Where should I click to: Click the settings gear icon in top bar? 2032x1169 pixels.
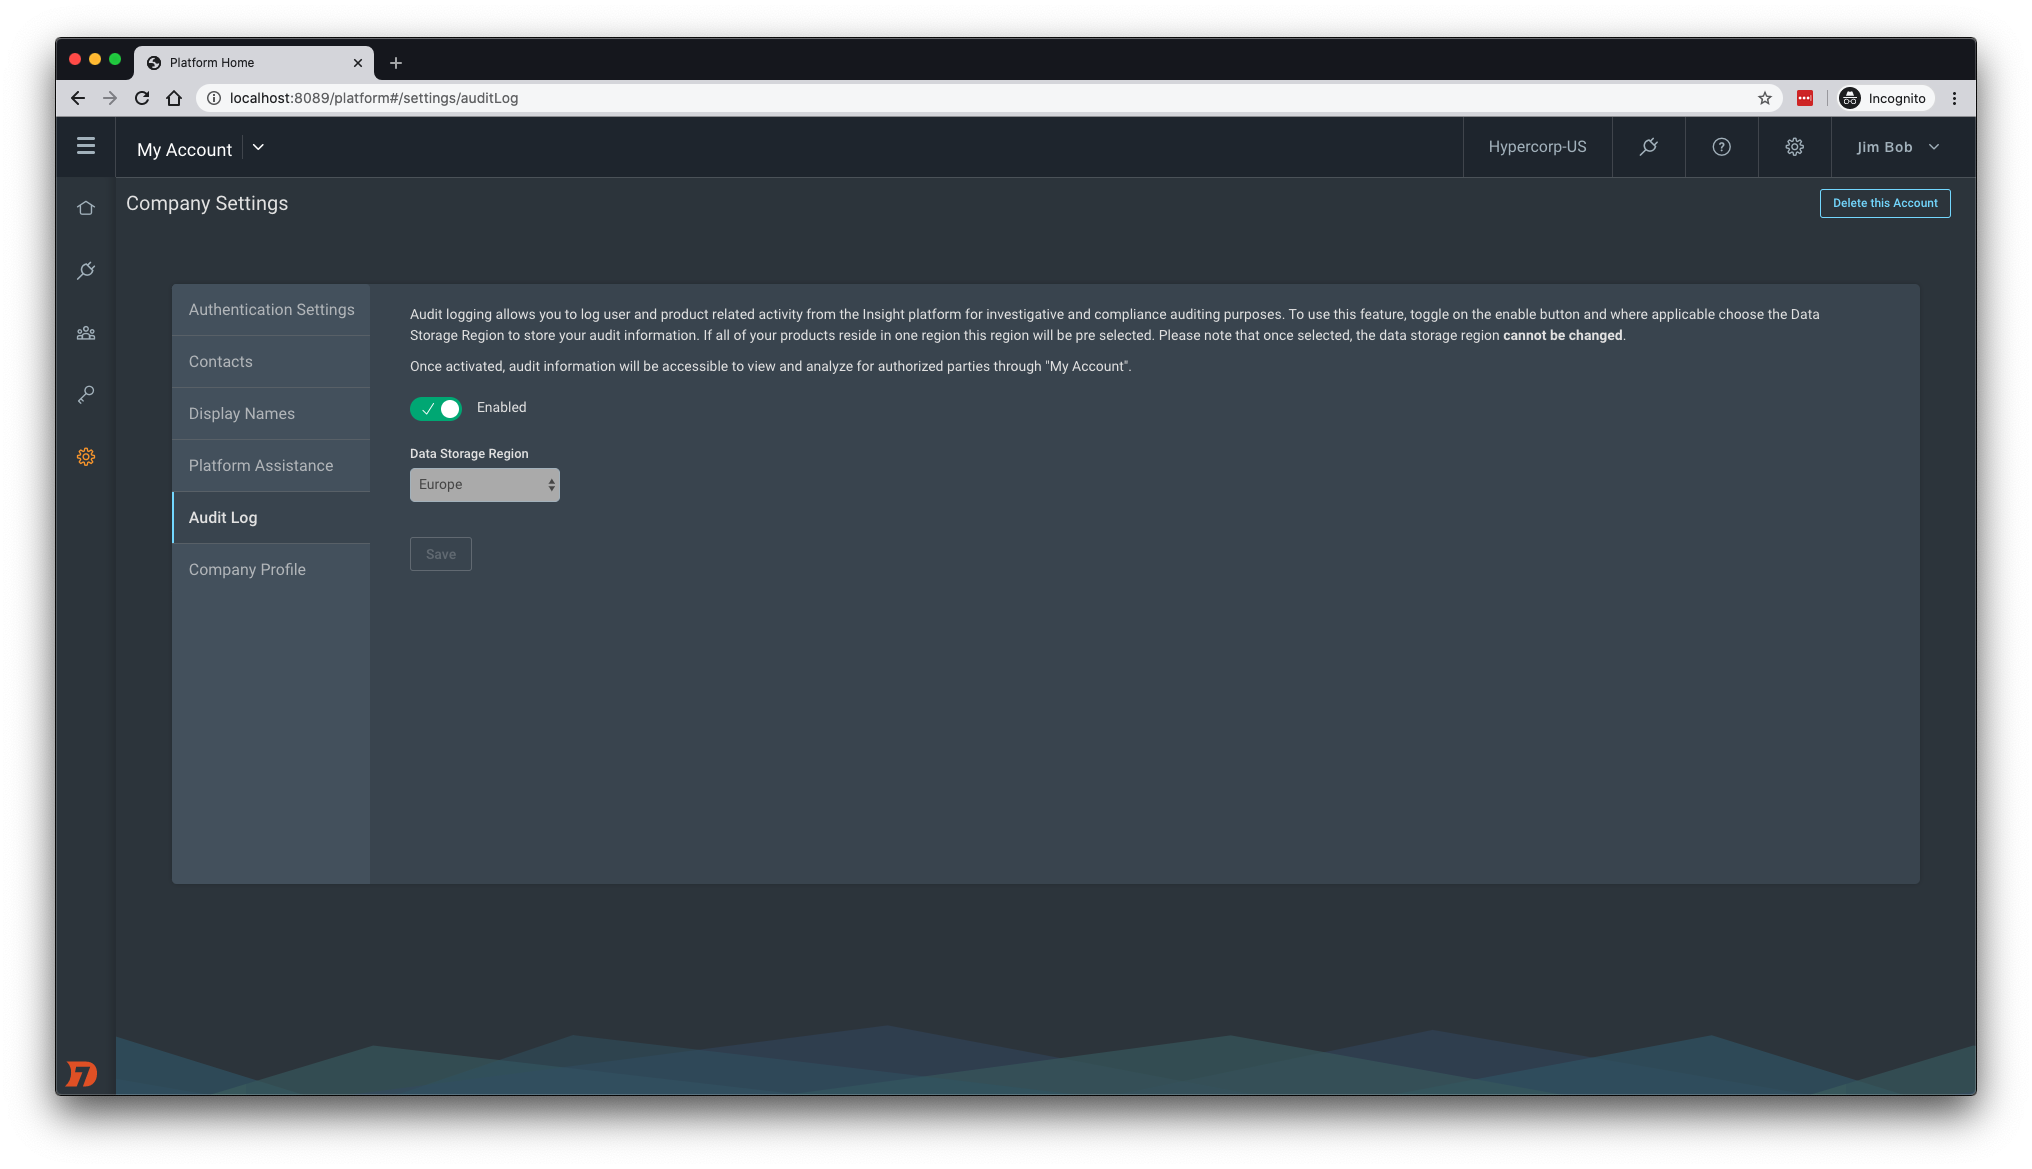[x=1795, y=146]
